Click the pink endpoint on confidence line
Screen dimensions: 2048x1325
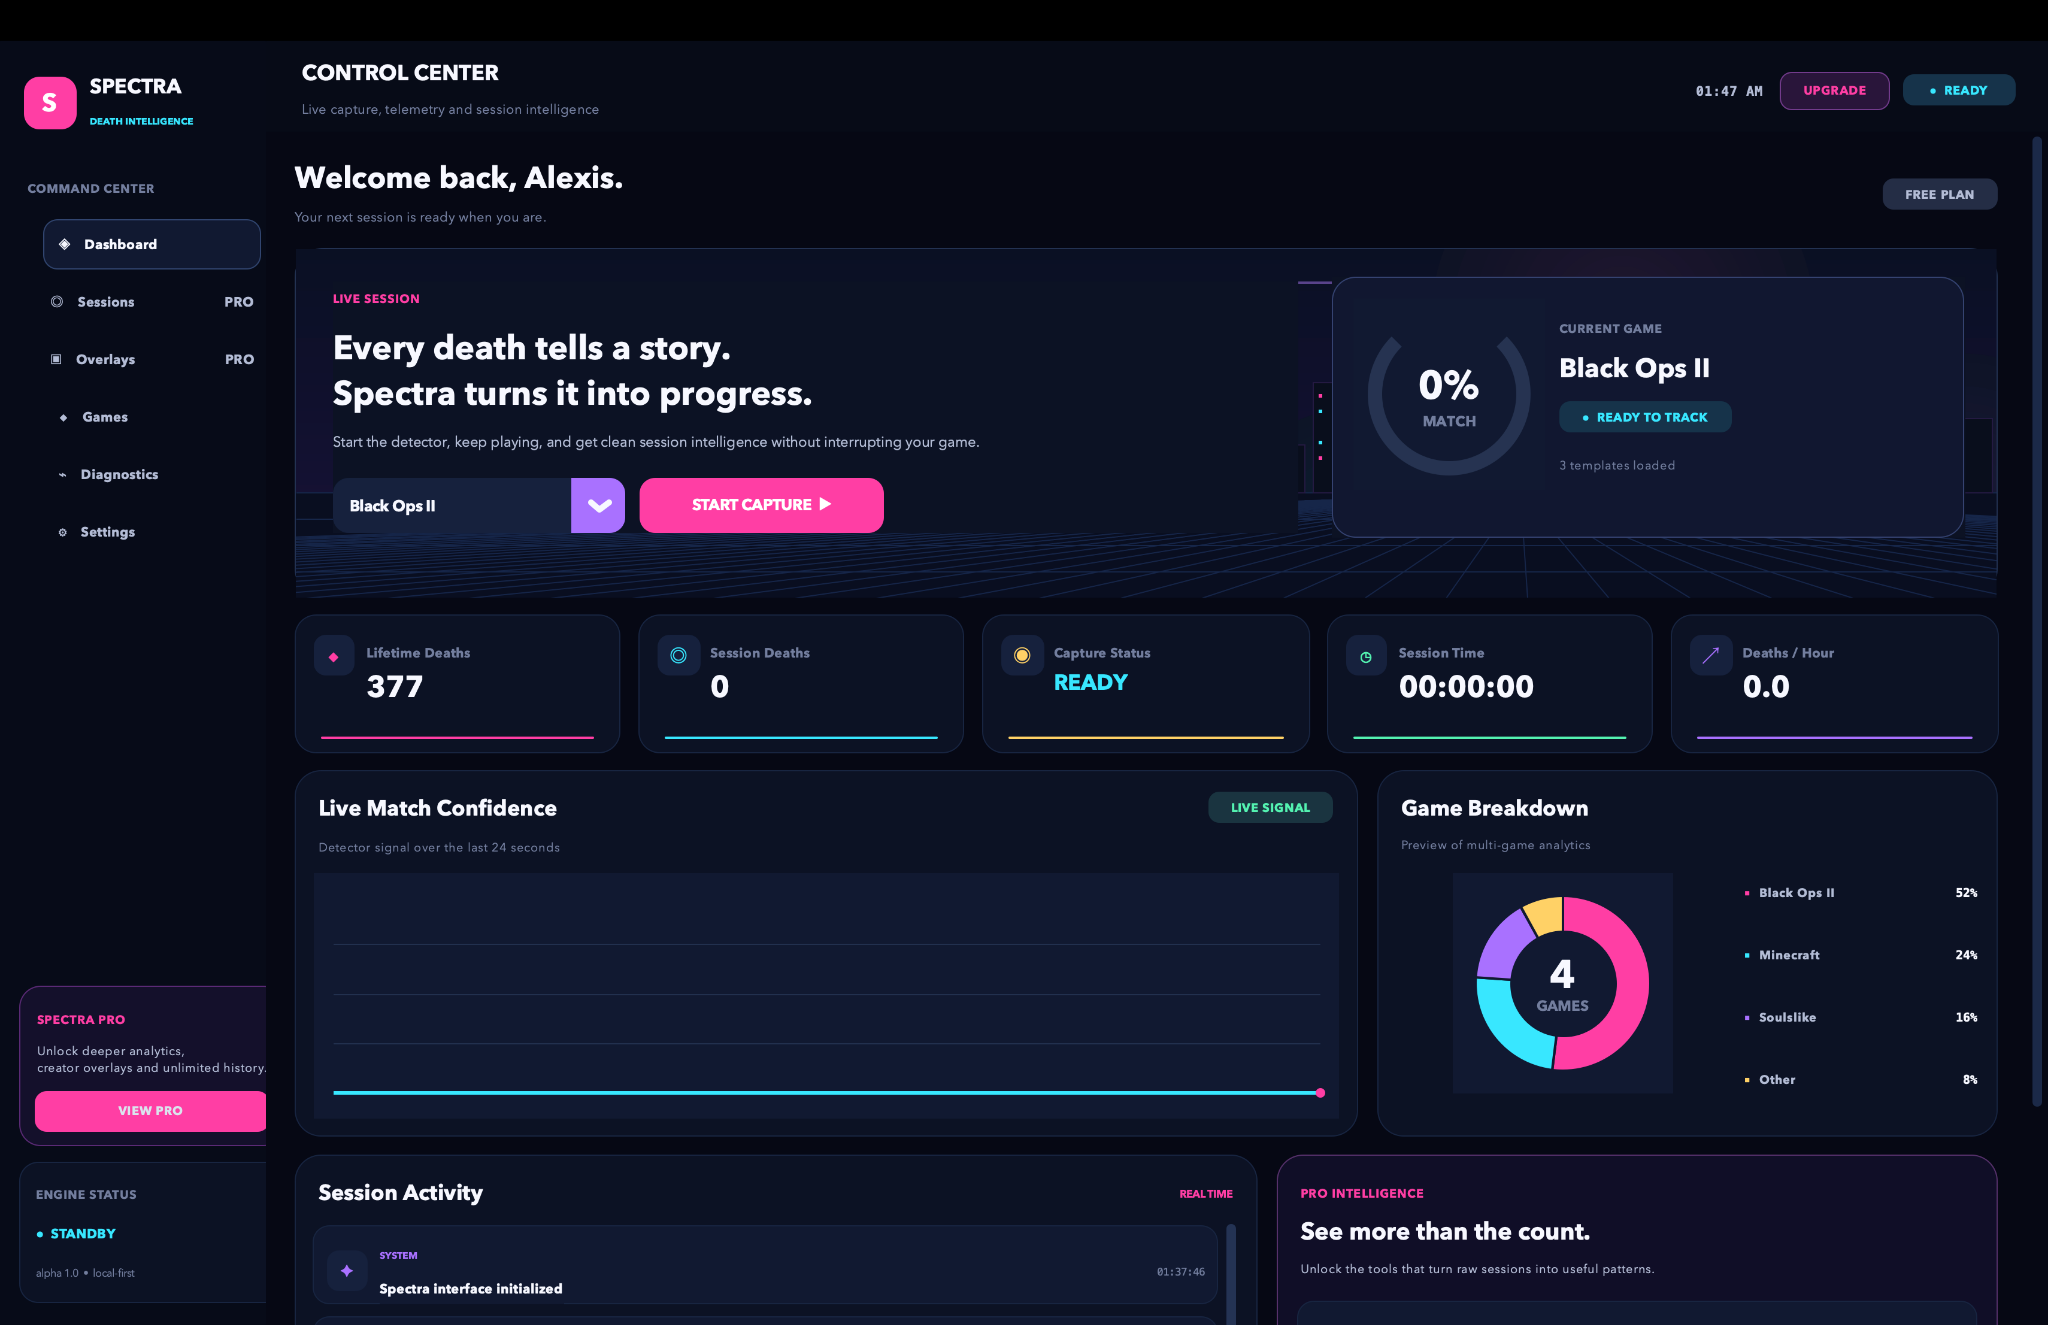tap(1320, 1093)
